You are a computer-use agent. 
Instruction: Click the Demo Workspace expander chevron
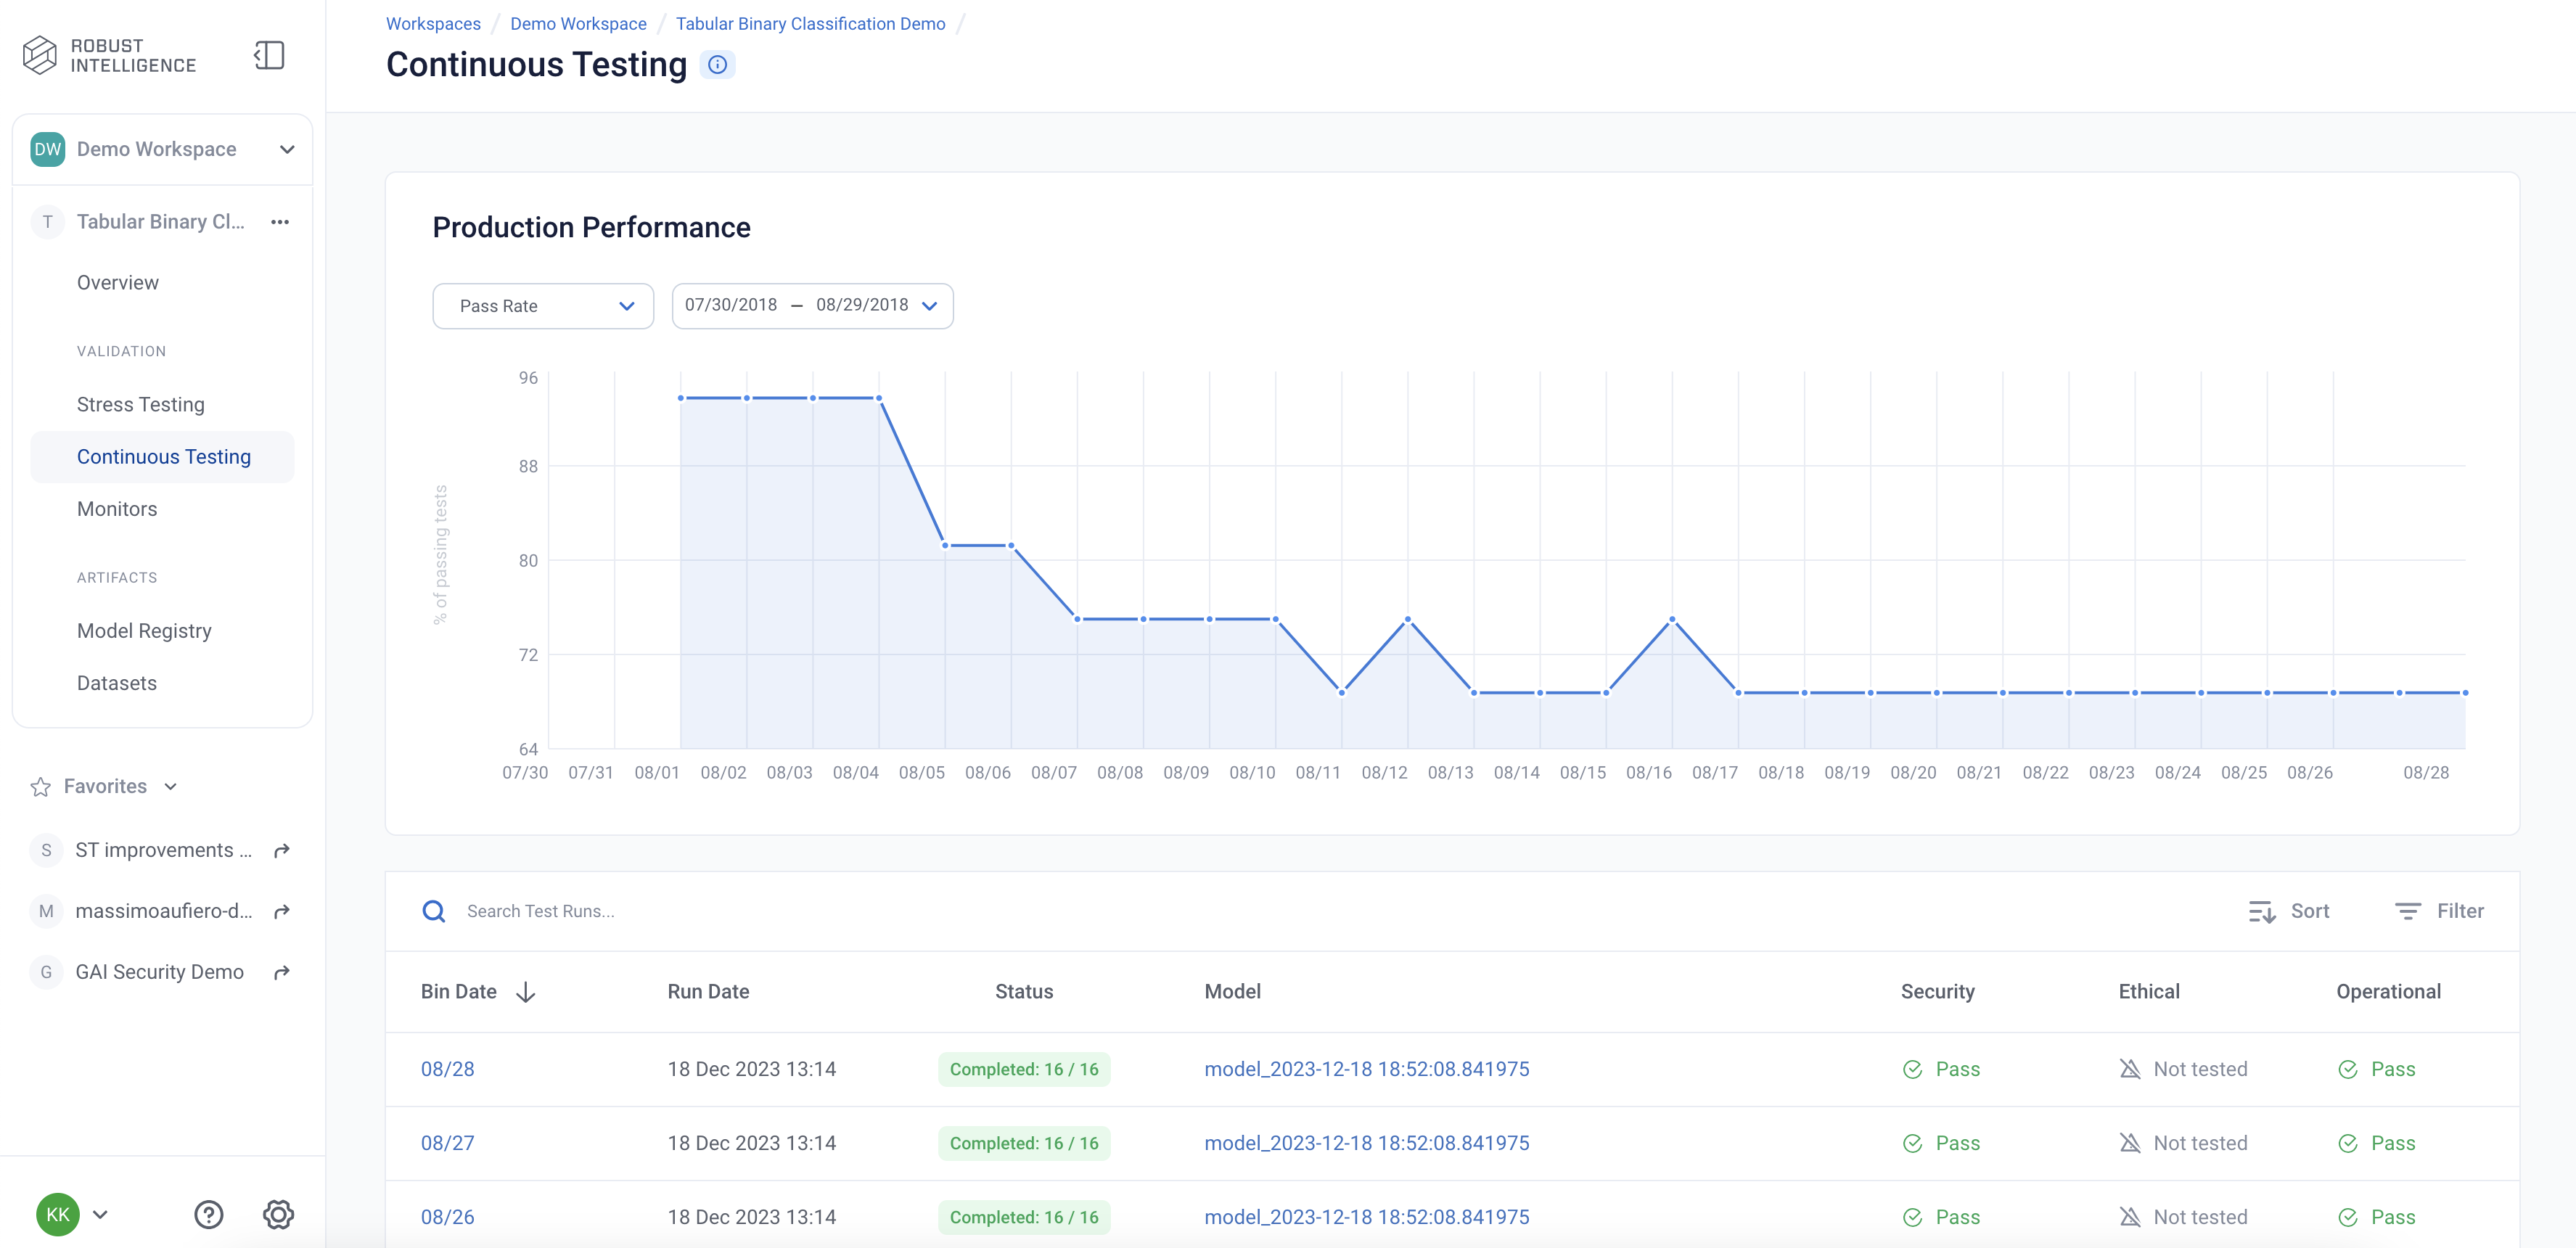point(284,149)
